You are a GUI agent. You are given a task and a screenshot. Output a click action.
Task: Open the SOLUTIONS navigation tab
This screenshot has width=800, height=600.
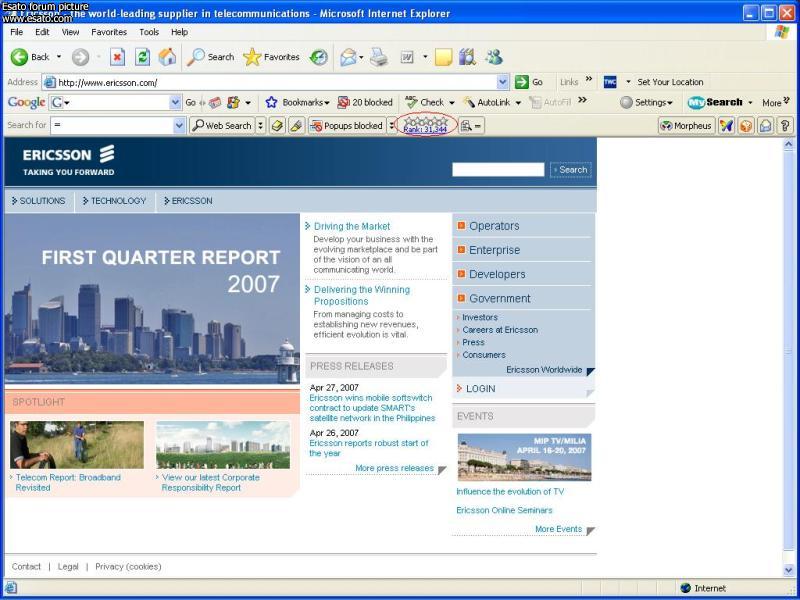tap(39, 201)
